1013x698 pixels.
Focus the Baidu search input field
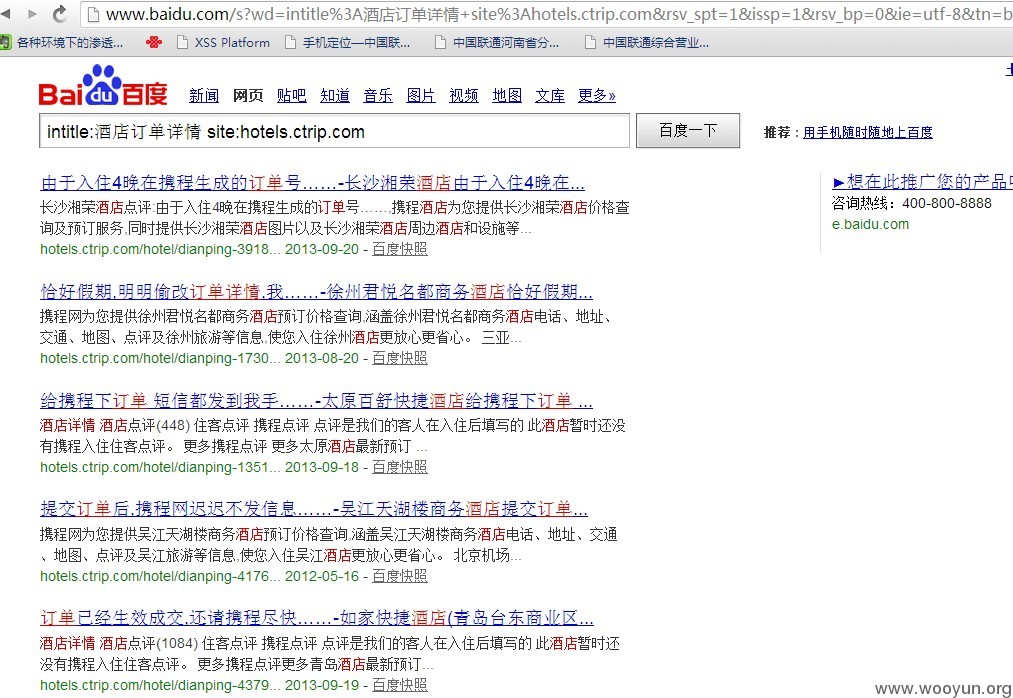point(335,131)
